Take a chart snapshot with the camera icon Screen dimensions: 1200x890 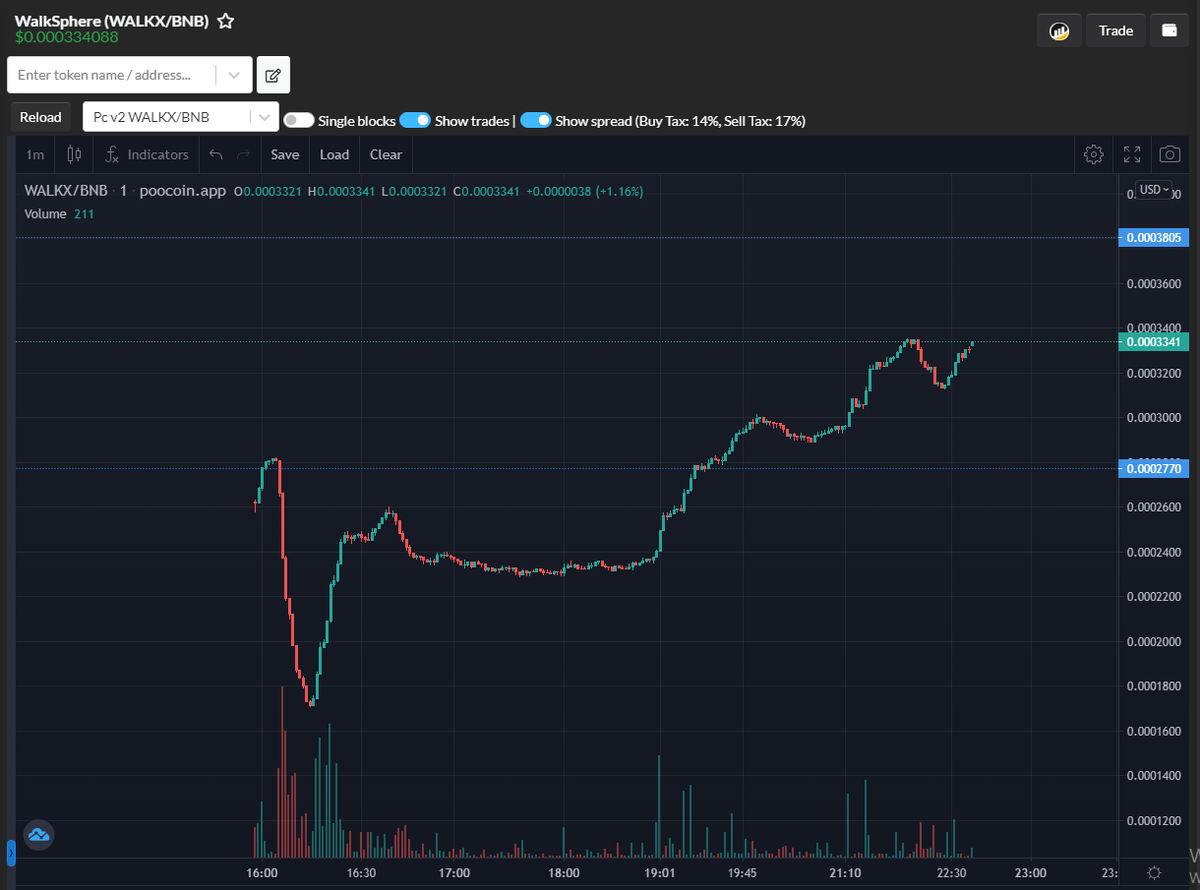(1169, 154)
